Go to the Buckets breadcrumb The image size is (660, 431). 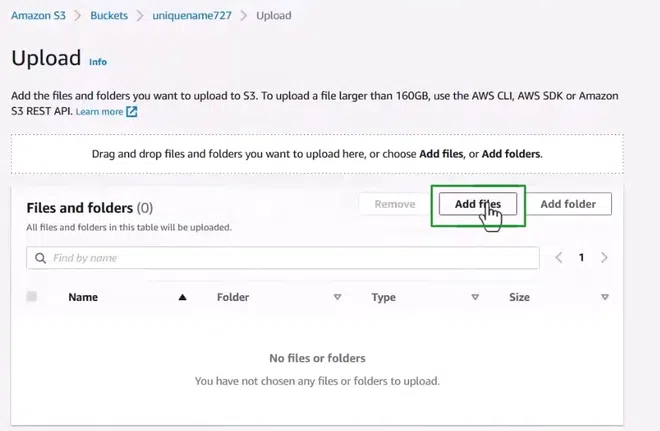pos(109,16)
